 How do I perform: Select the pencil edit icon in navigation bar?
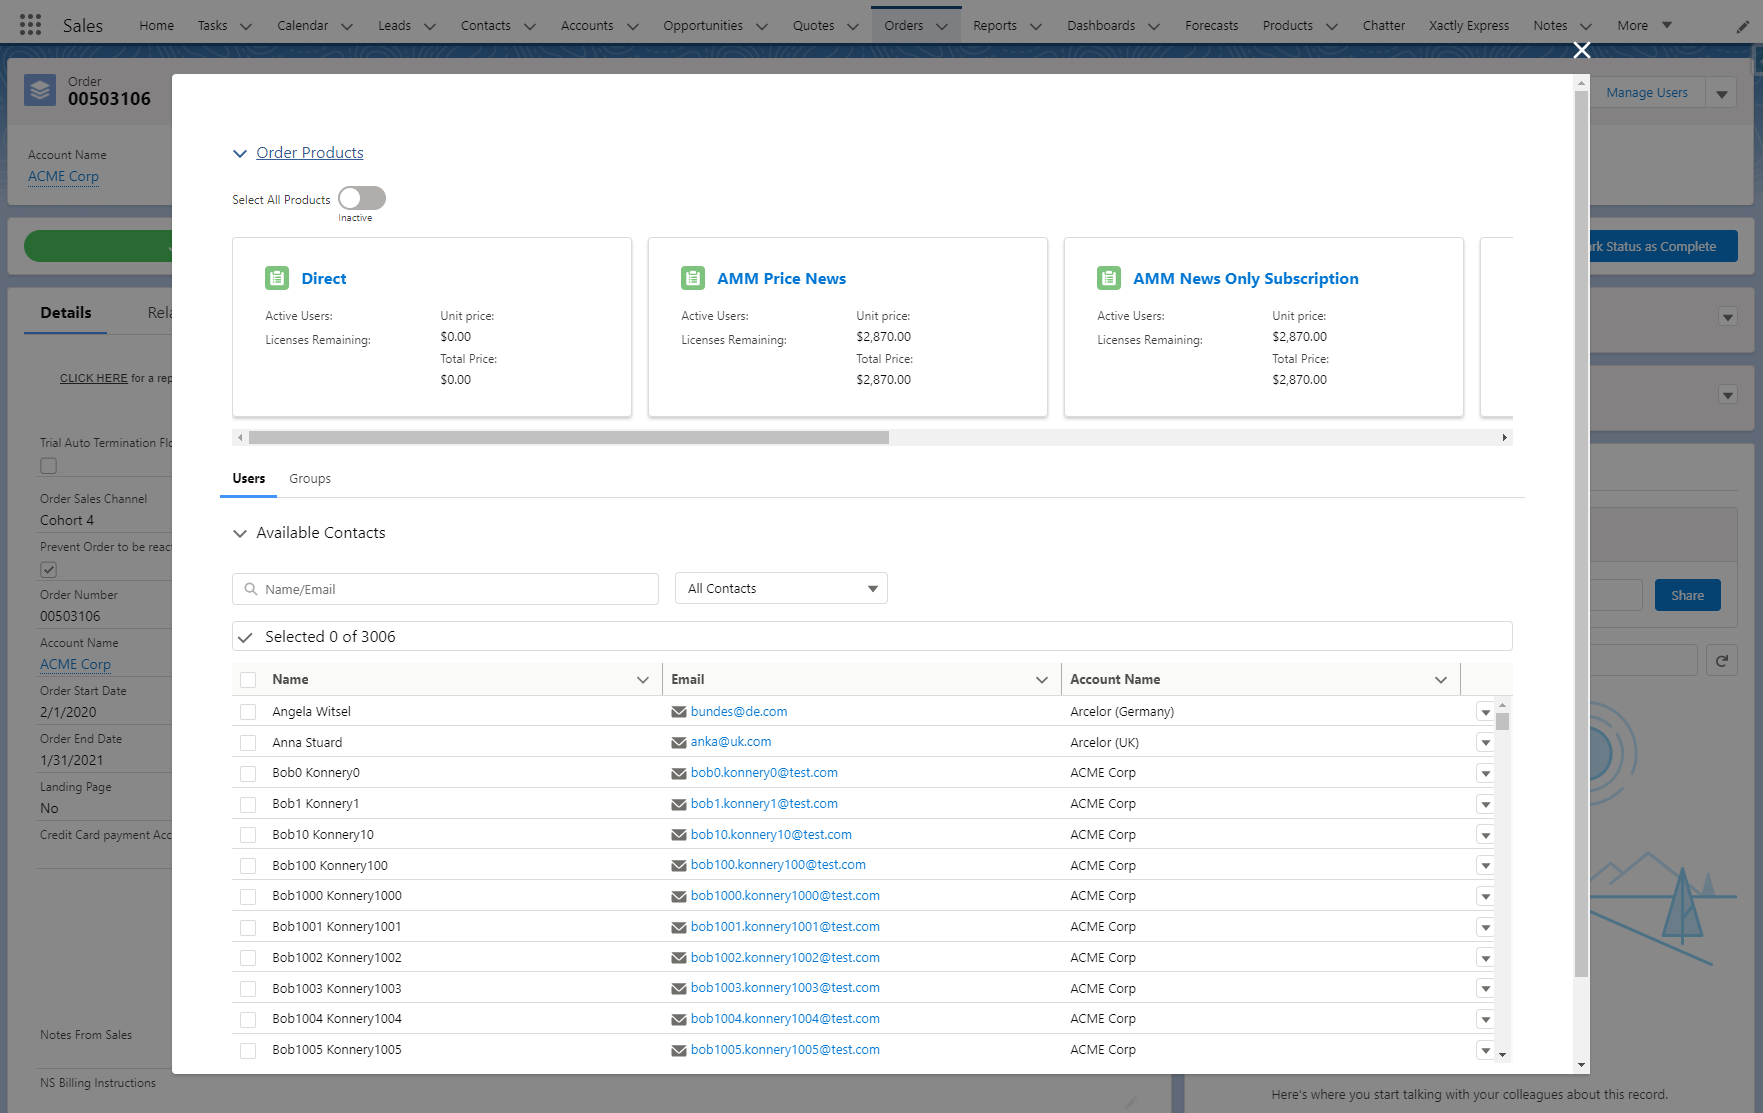tap(1742, 24)
